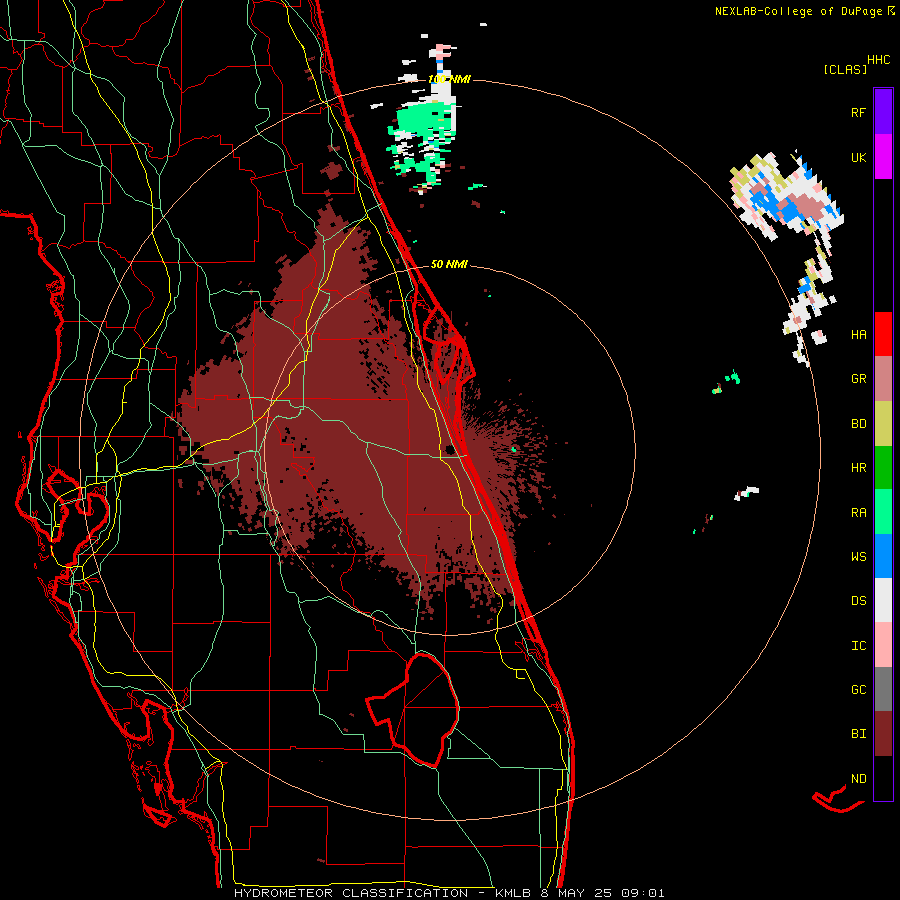
Task: Click the RA light green legend swatch
Action: 883,512
